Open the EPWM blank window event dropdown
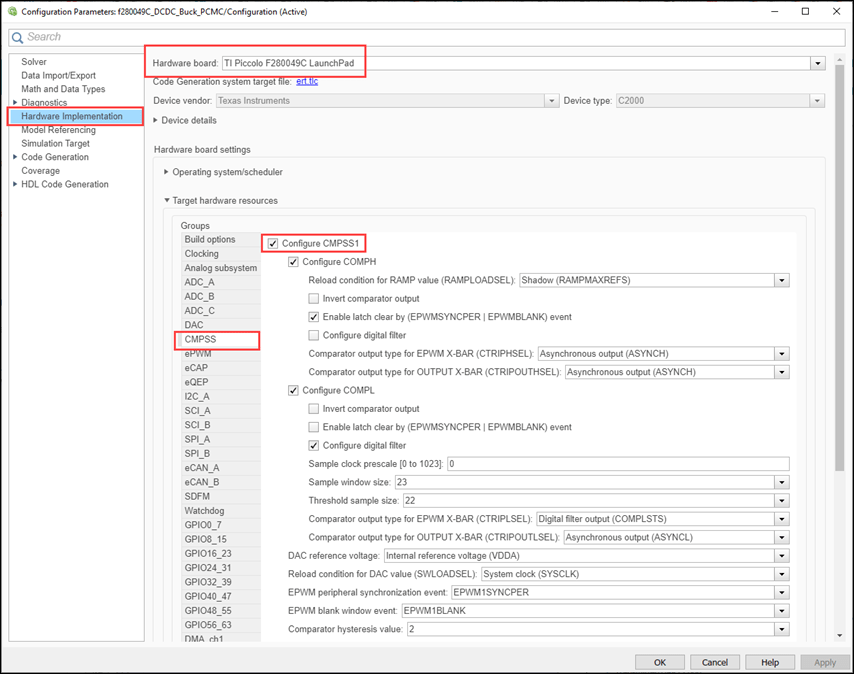The width and height of the screenshot is (854, 674). pyautogui.click(x=782, y=611)
